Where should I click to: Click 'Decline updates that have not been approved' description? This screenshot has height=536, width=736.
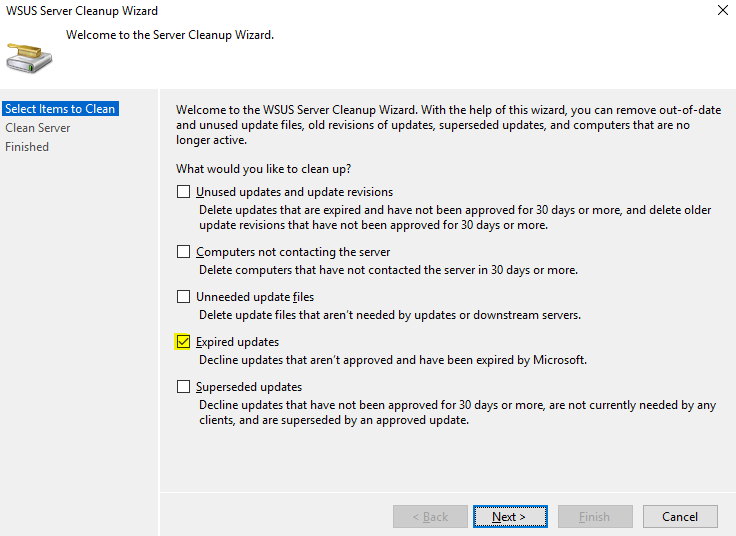coord(457,412)
